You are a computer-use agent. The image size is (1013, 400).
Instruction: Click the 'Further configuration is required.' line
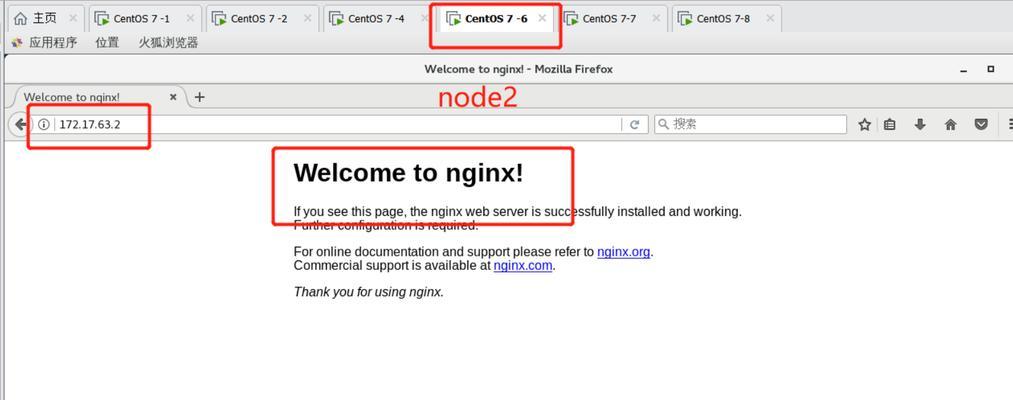click(x=386, y=226)
